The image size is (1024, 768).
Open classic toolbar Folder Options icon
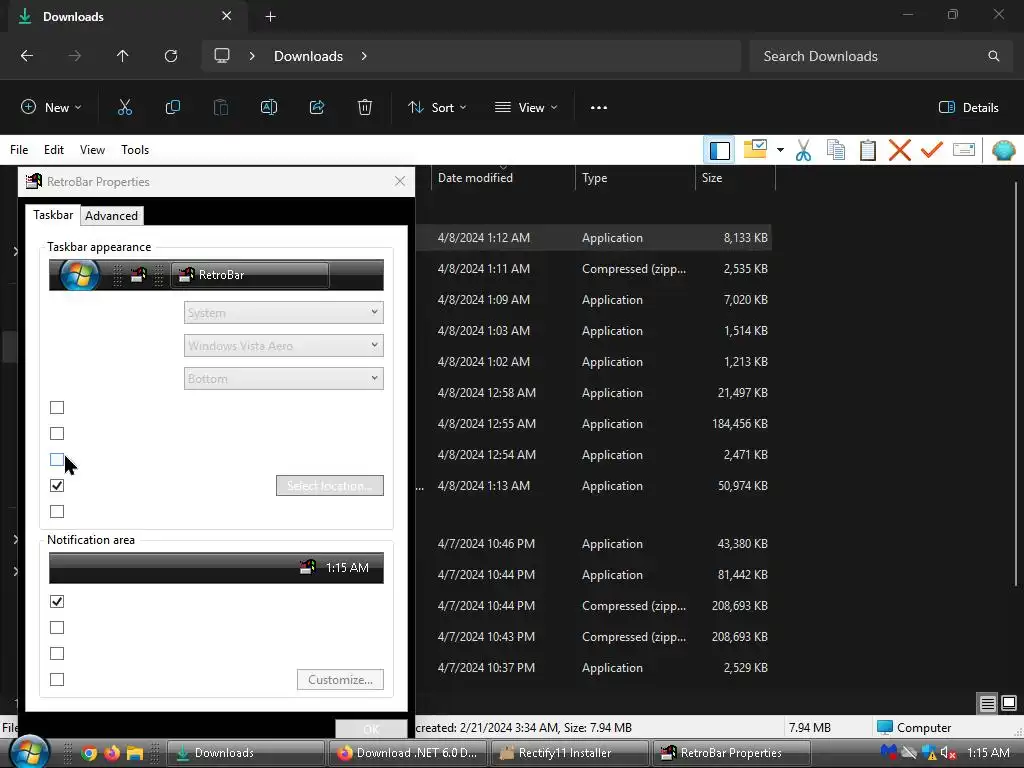tap(755, 150)
